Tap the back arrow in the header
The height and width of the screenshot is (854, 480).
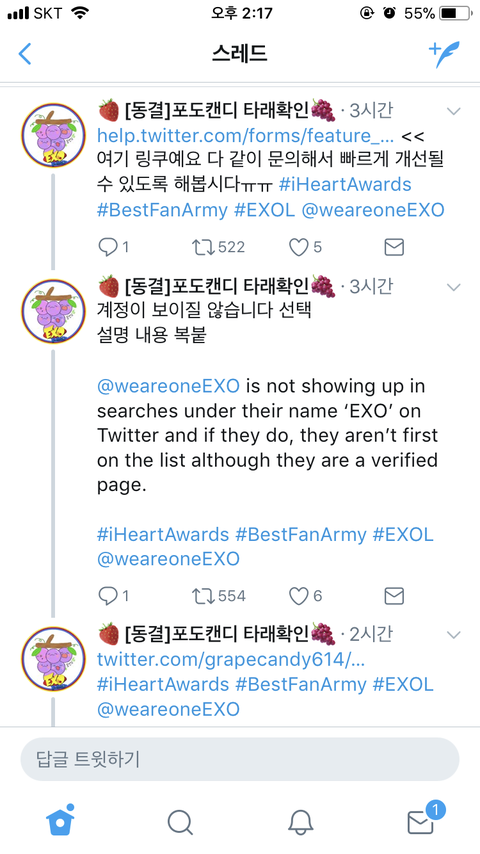[x=25, y=54]
